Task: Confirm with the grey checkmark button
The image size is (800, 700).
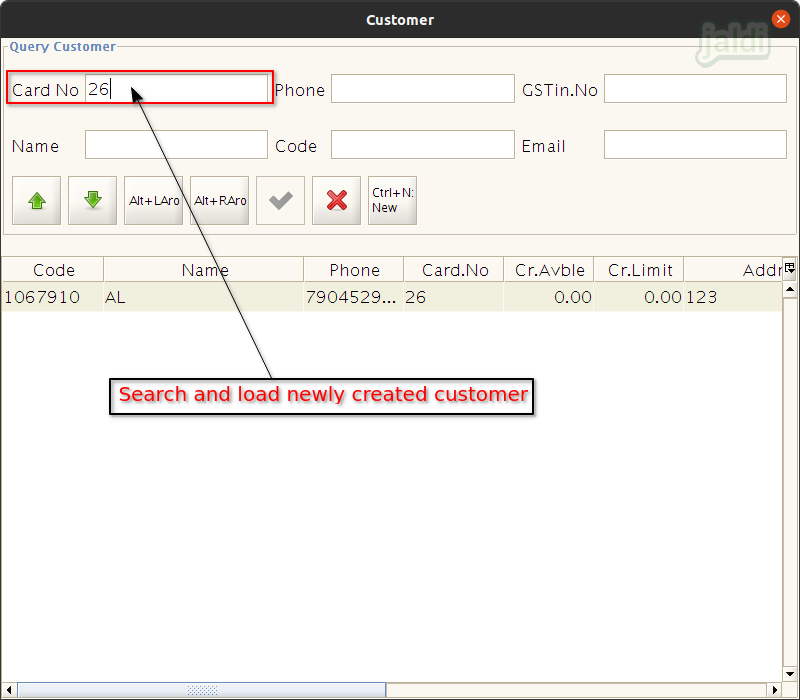Action: (x=280, y=201)
